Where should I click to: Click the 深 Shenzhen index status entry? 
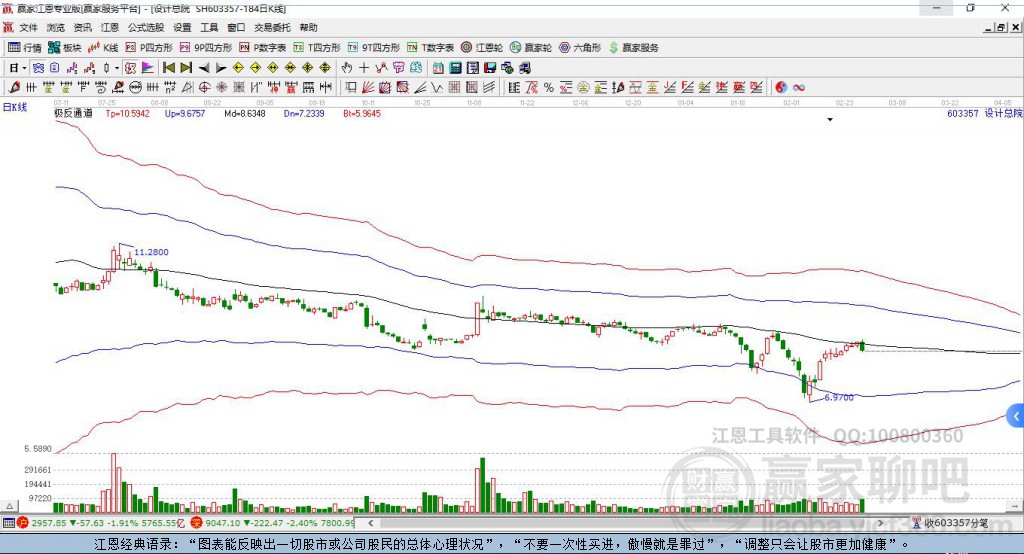coord(272,523)
